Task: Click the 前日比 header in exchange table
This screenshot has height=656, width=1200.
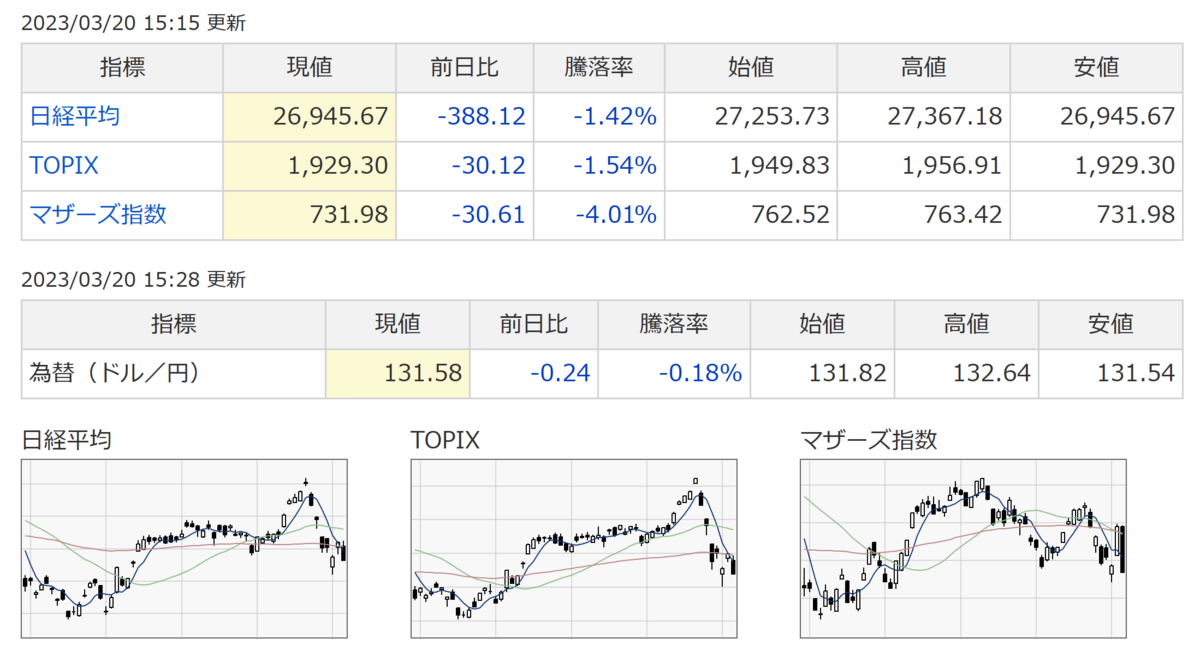Action: (x=533, y=324)
